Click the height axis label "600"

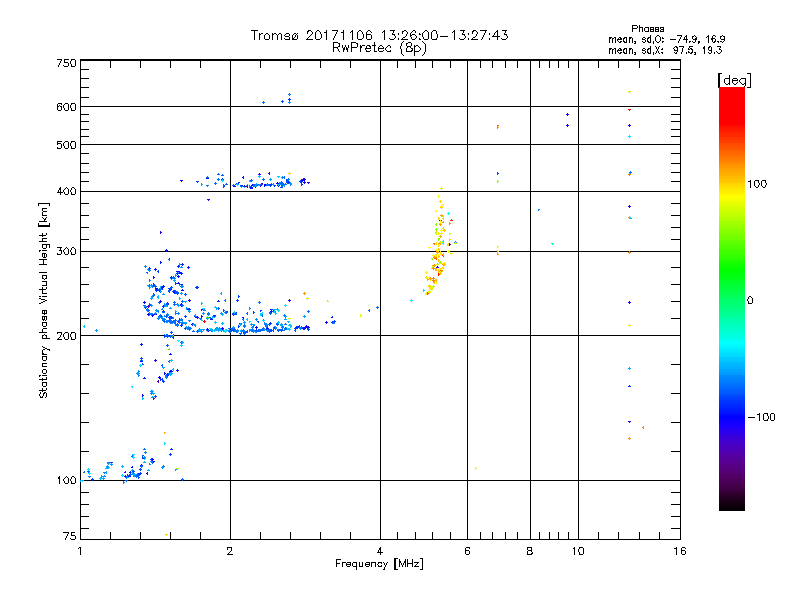click(66, 107)
